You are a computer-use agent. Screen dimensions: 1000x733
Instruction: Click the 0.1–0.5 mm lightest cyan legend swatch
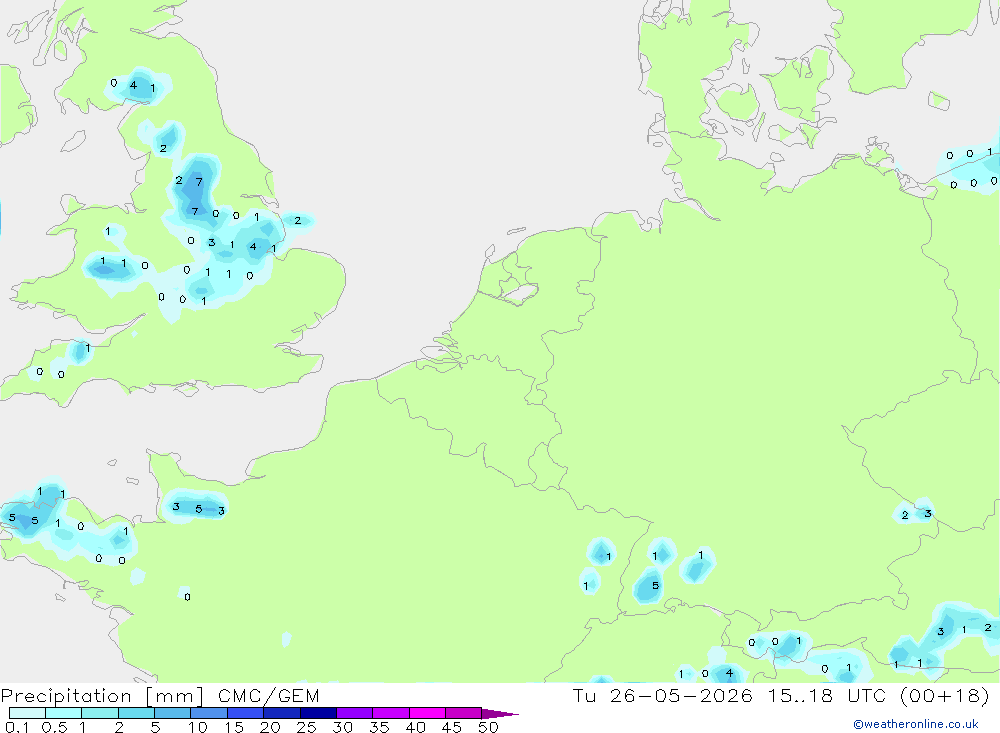pyautogui.click(x=27, y=713)
